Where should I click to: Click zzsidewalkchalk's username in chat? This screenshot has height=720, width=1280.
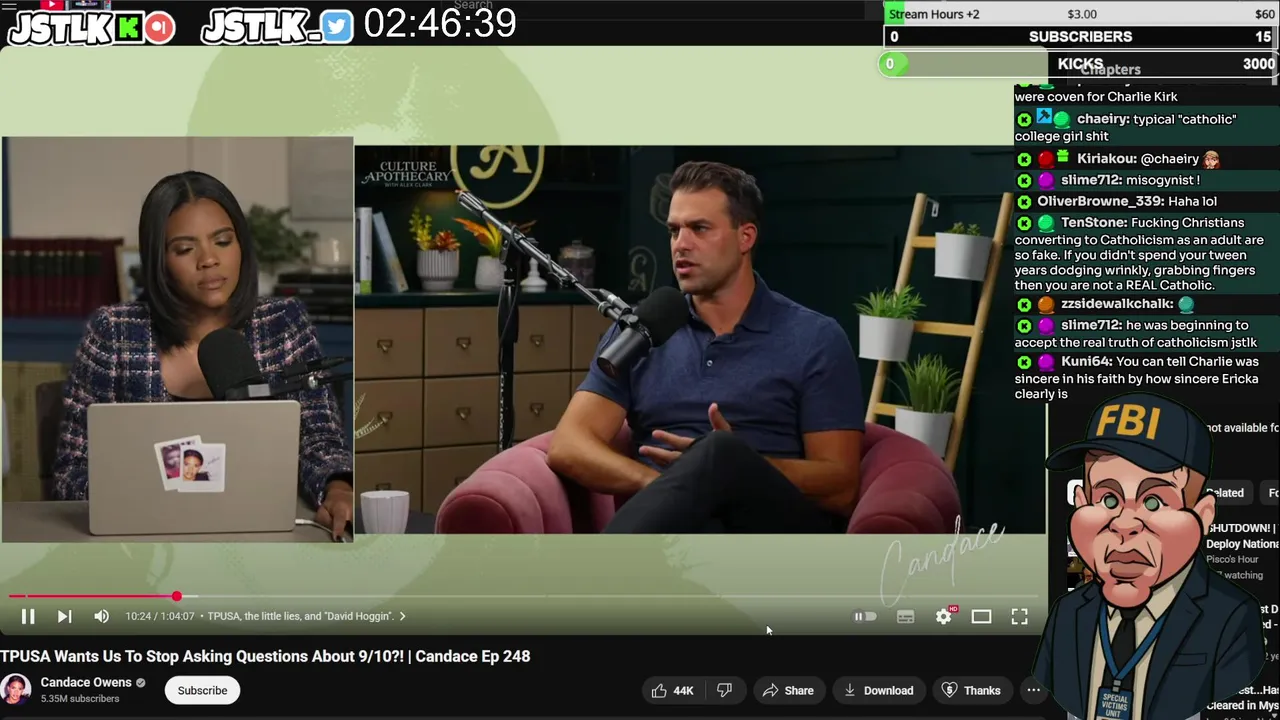tap(1117, 303)
